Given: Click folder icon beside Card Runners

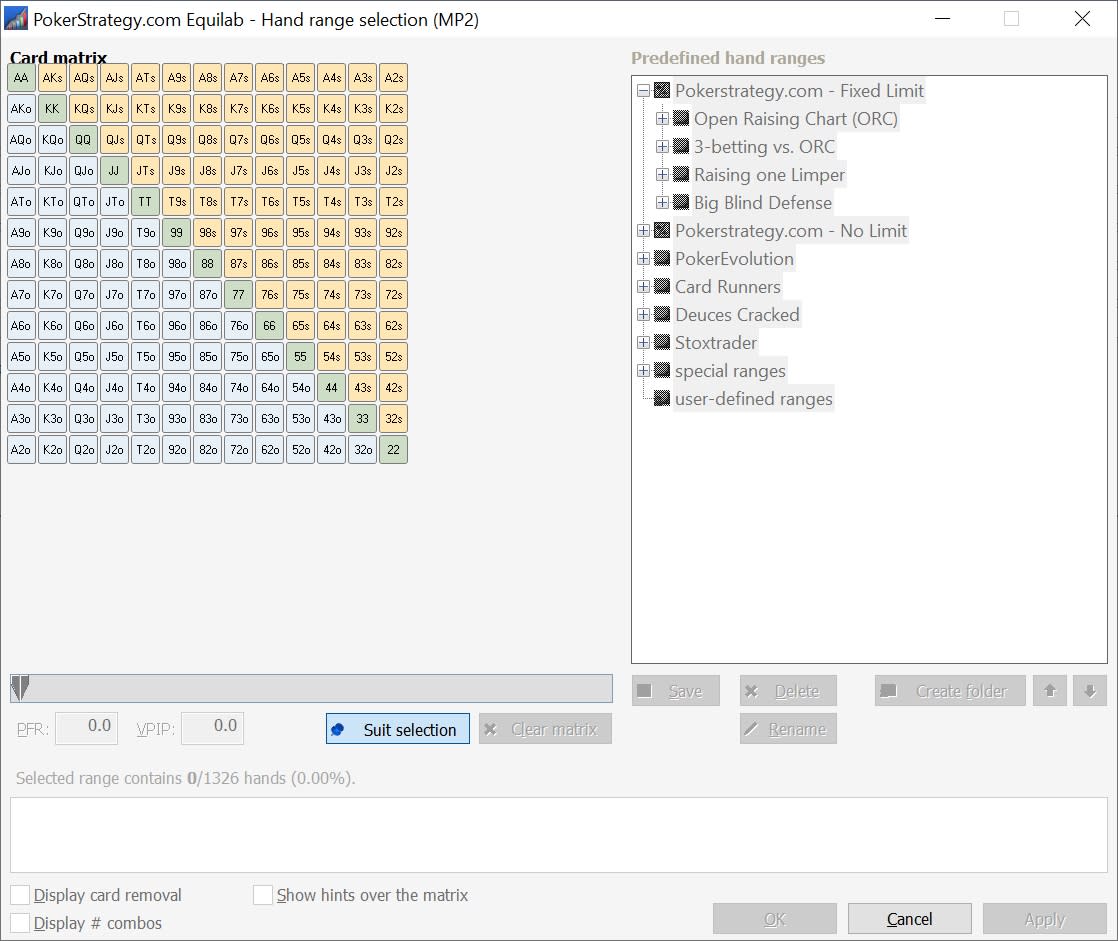Looking at the screenshot, I should click(662, 286).
